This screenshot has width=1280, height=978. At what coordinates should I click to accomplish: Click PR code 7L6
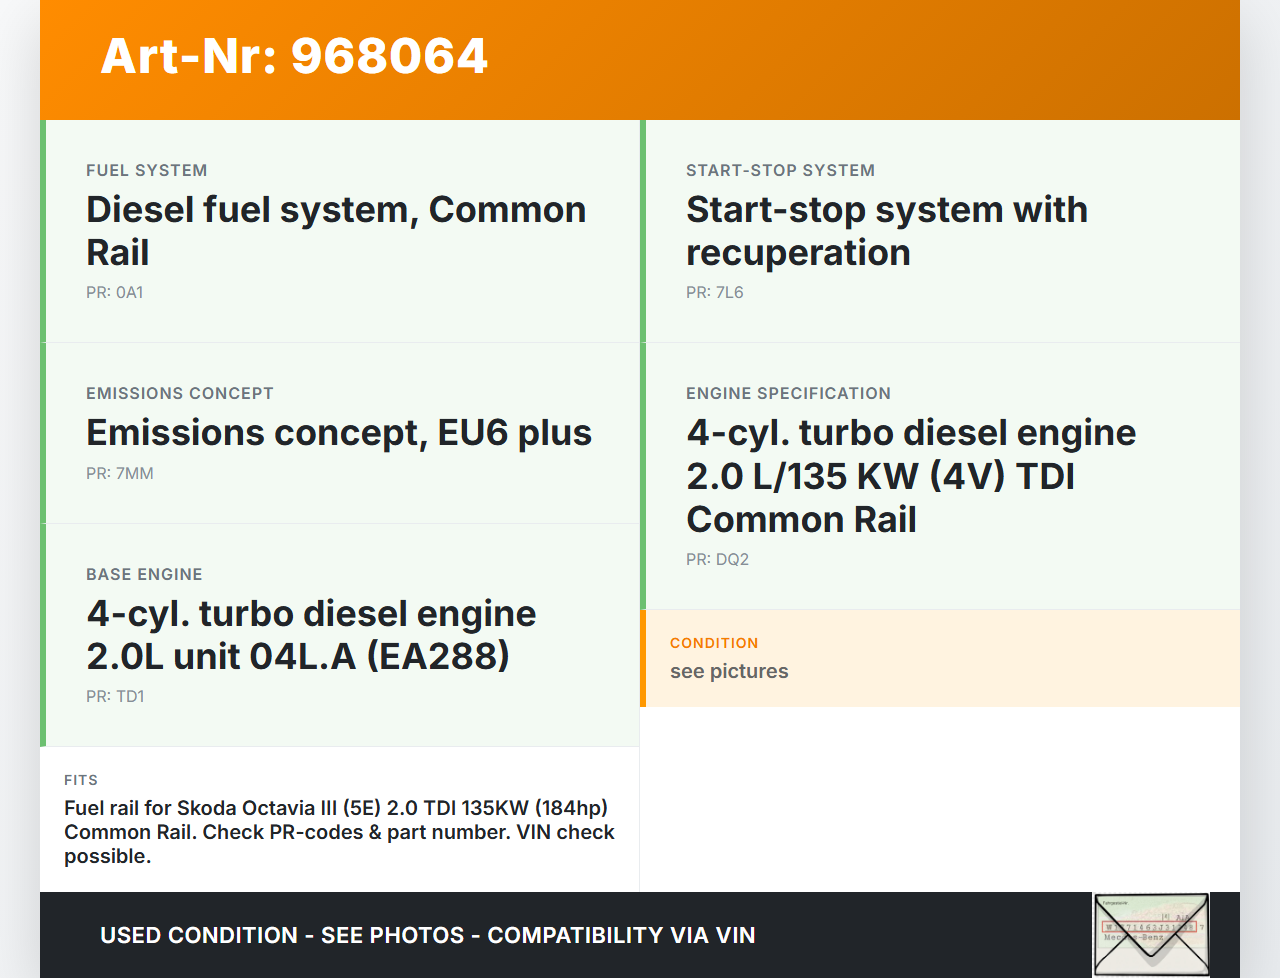[x=714, y=293]
